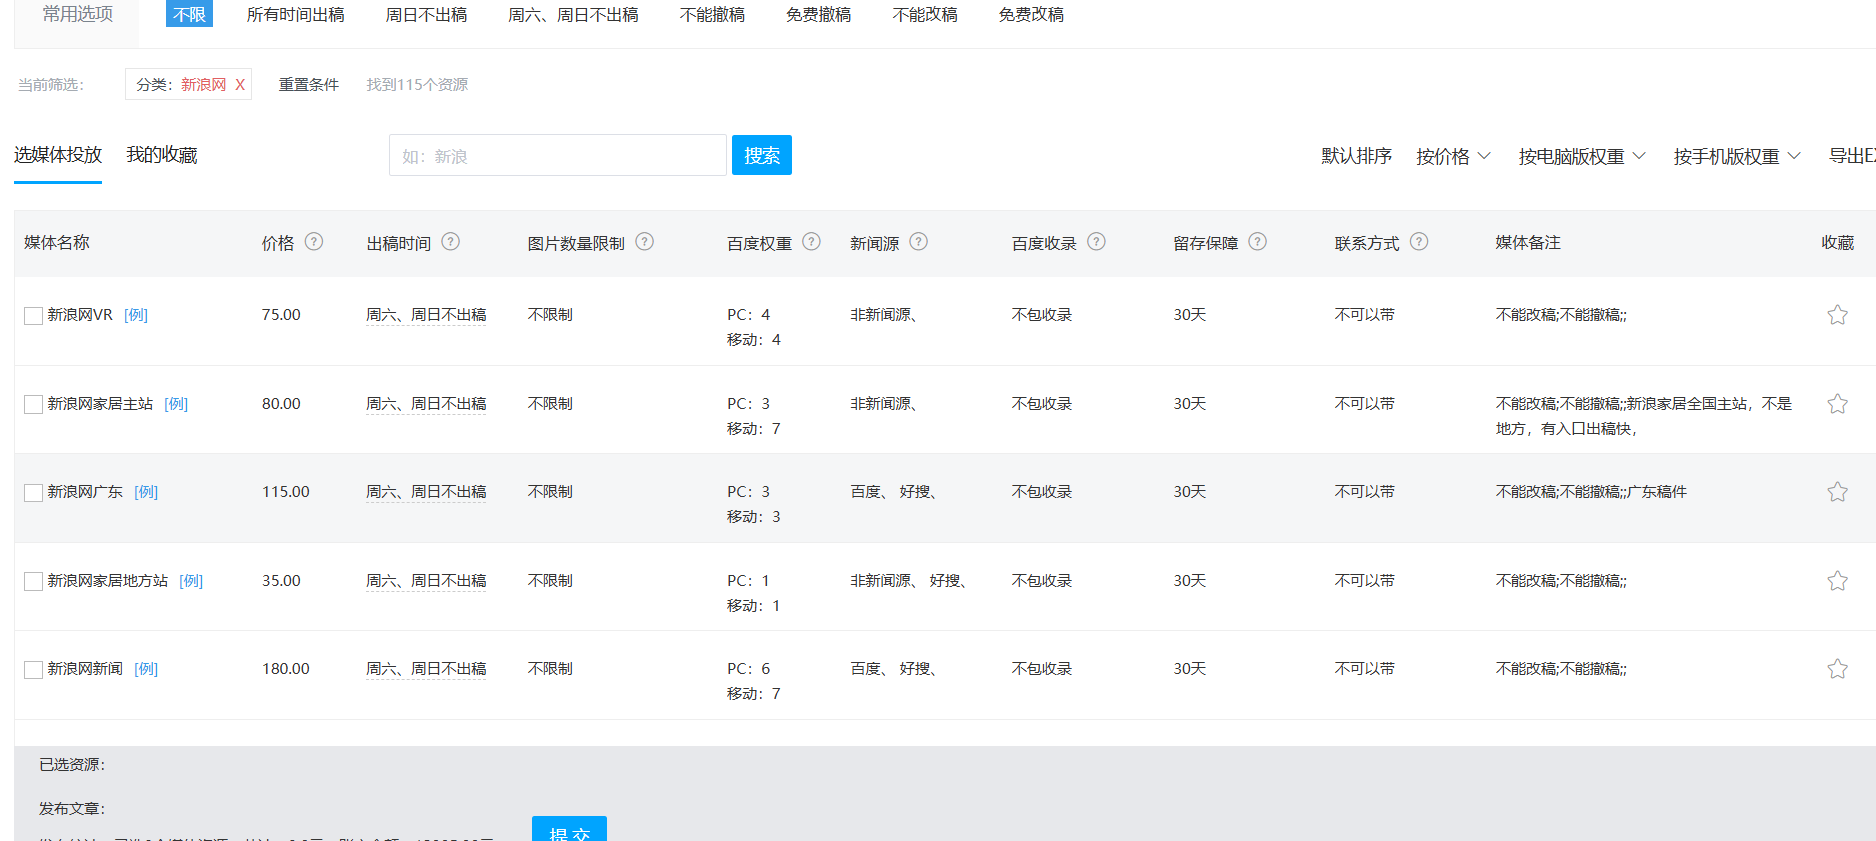This screenshot has height=841, width=1876.
Task: Remove the 新浪网 category filter tag
Action: click(240, 85)
